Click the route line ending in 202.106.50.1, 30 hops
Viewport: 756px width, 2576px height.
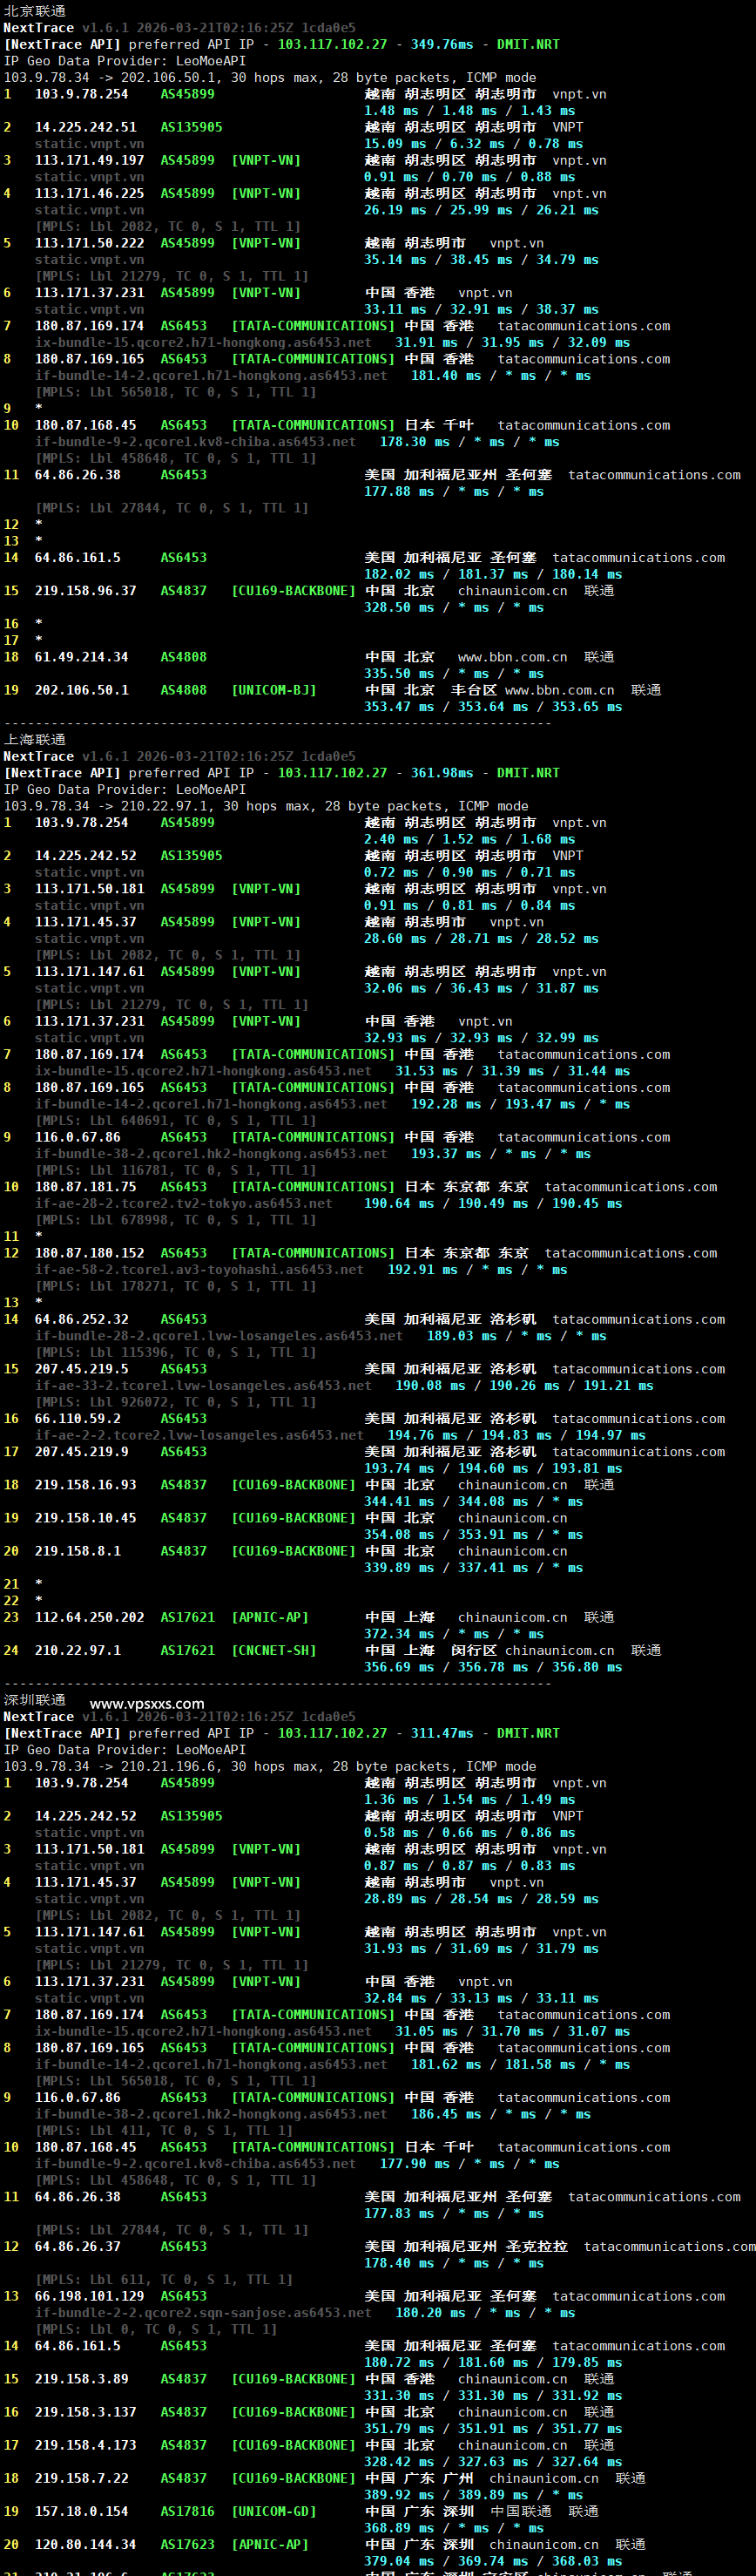(x=270, y=77)
